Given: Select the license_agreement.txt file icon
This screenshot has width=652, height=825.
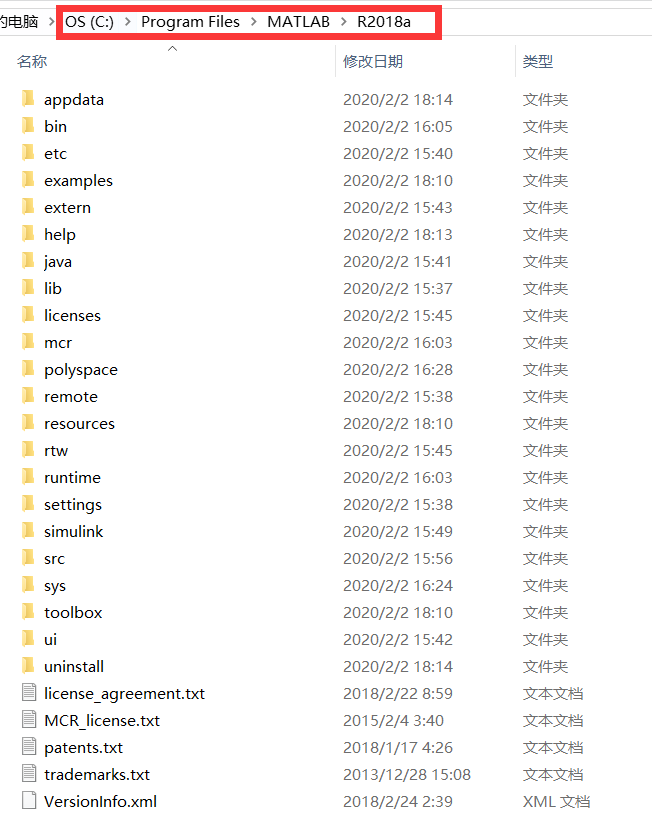Looking at the screenshot, I should [29, 693].
